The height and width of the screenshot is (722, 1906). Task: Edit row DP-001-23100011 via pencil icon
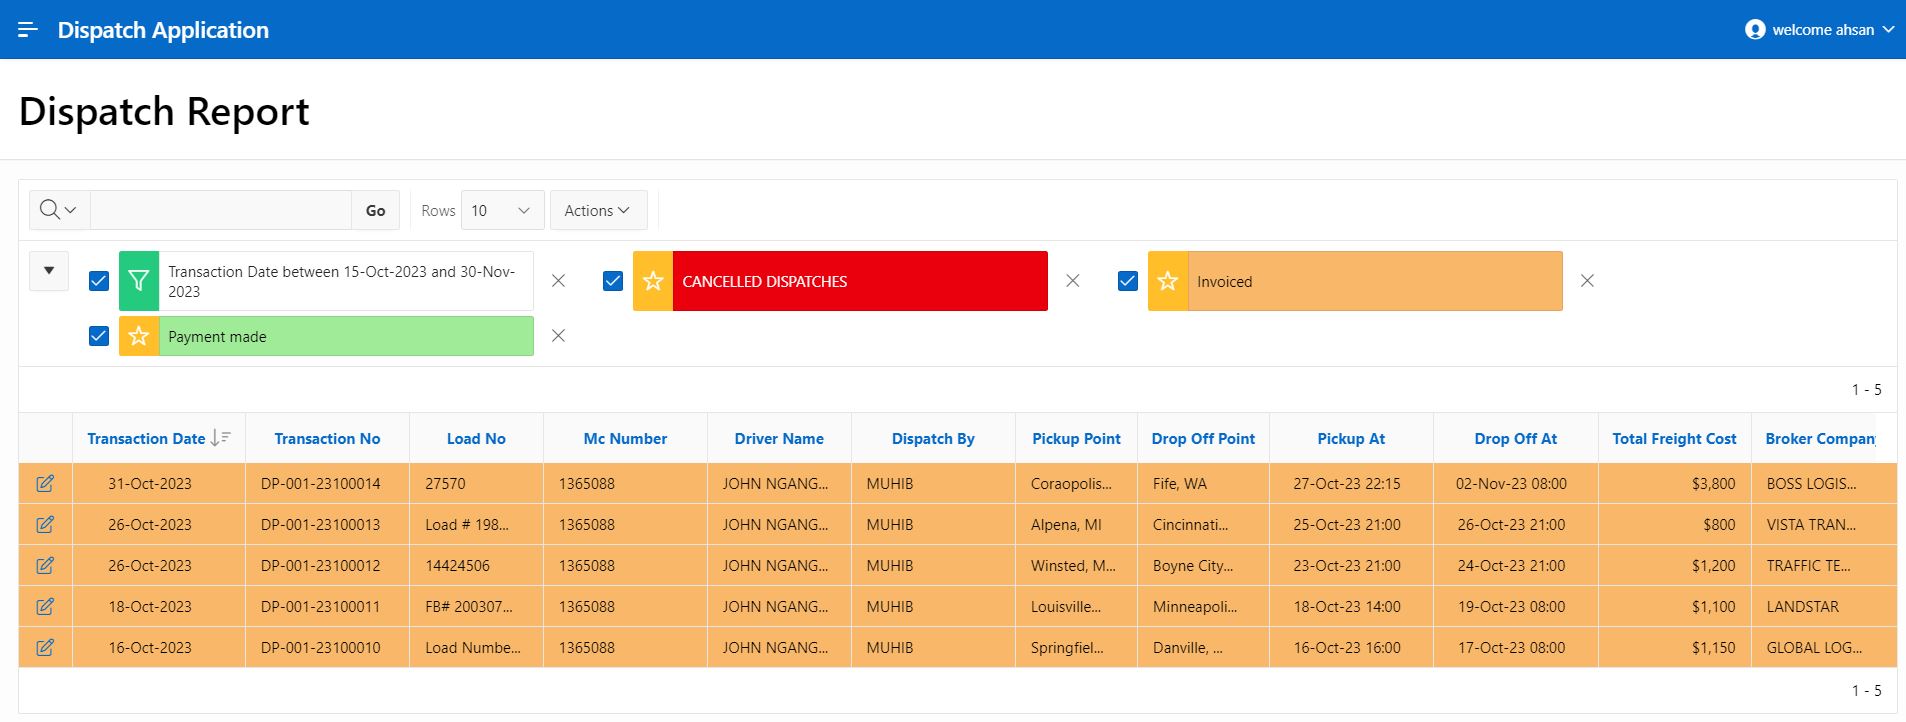pos(45,607)
